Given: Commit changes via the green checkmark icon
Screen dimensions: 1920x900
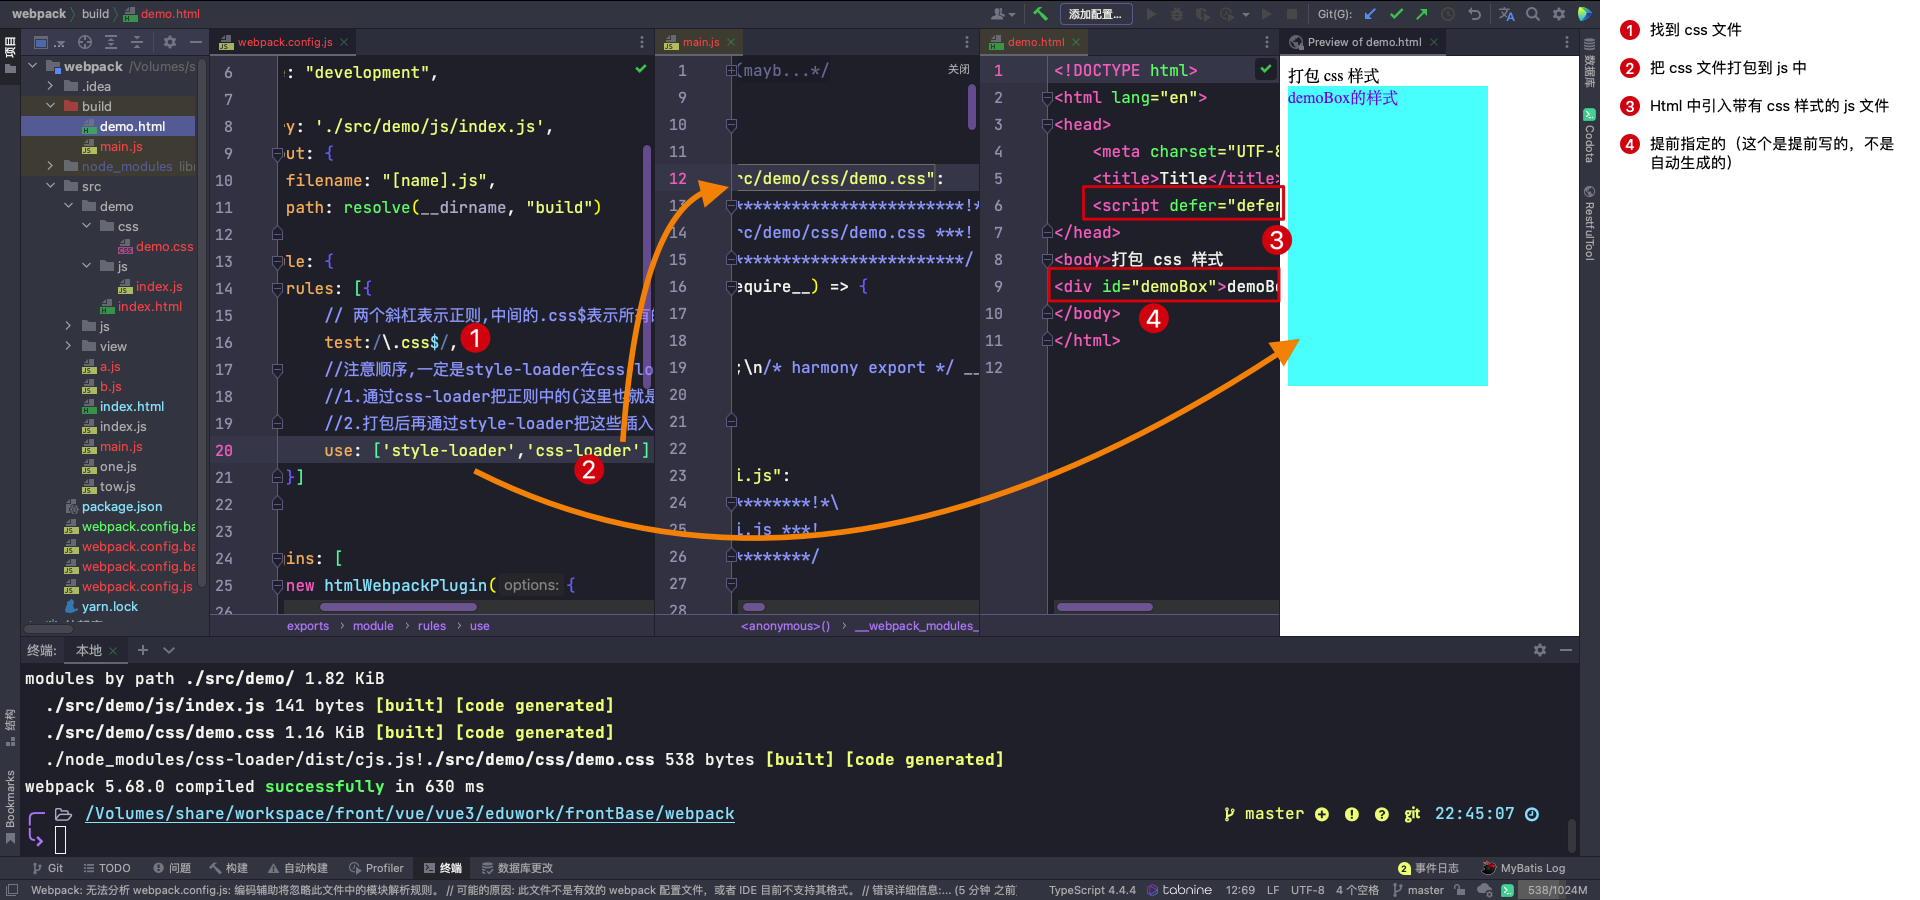Looking at the screenshot, I should [x=1396, y=14].
